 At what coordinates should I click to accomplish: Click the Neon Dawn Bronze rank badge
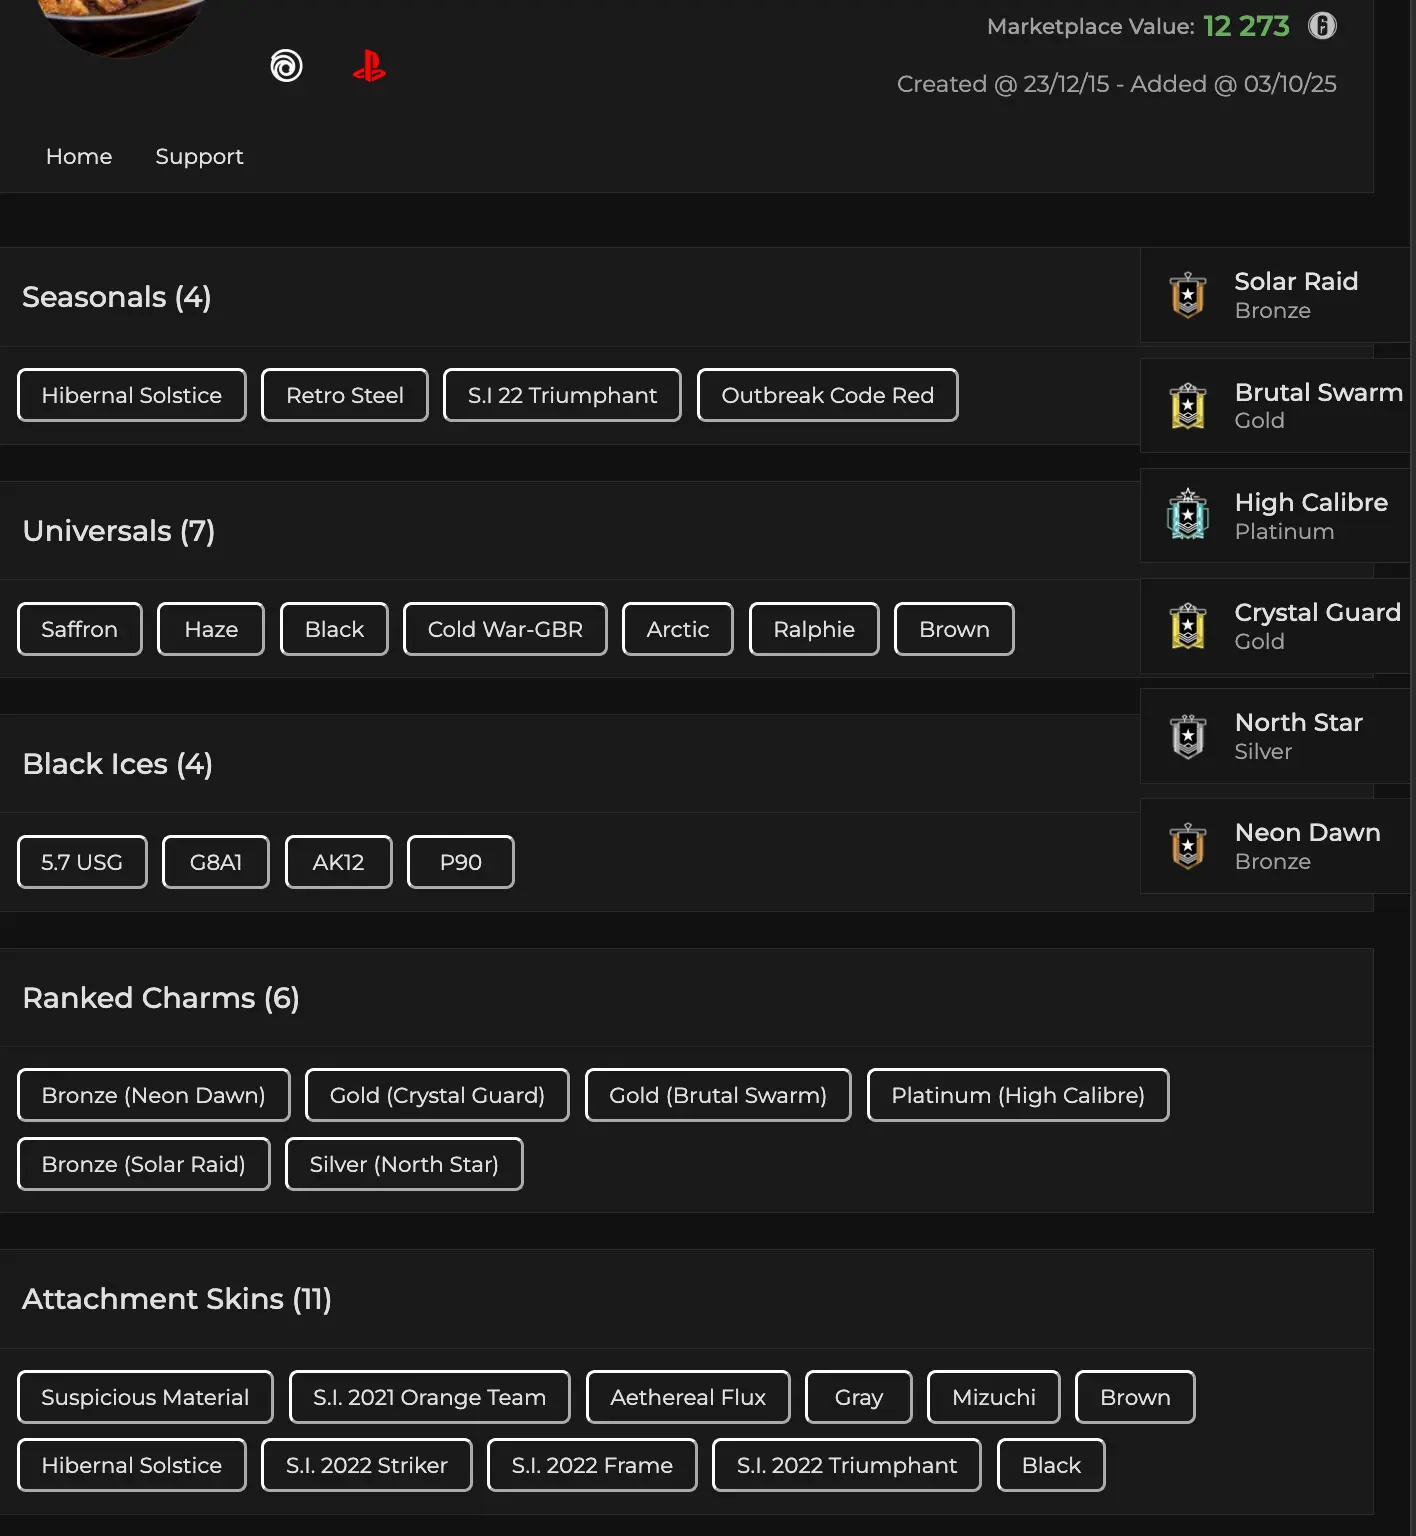tap(1188, 846)
